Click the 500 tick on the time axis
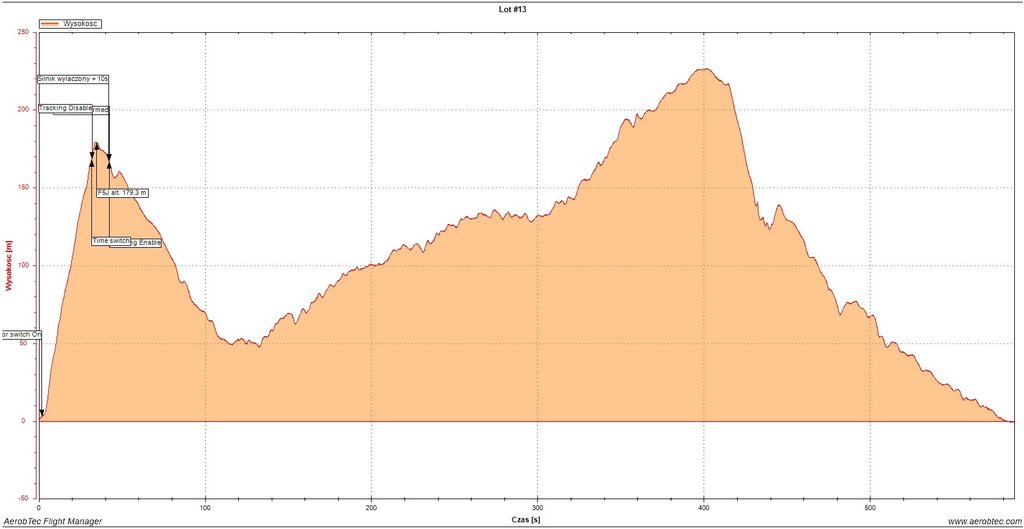Viewport: 1024px width, 529px height. [871, 505]
